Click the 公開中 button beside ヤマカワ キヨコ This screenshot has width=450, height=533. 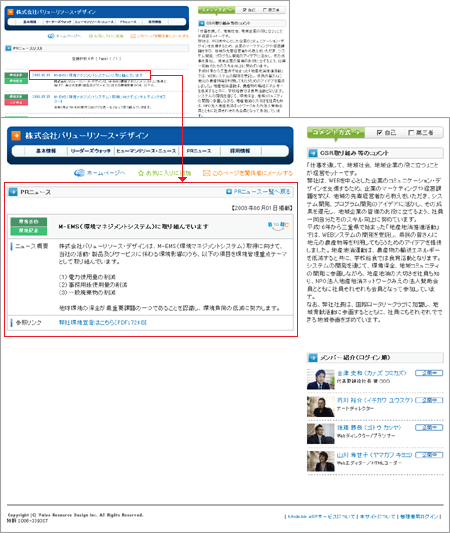(x=429, y=455)
